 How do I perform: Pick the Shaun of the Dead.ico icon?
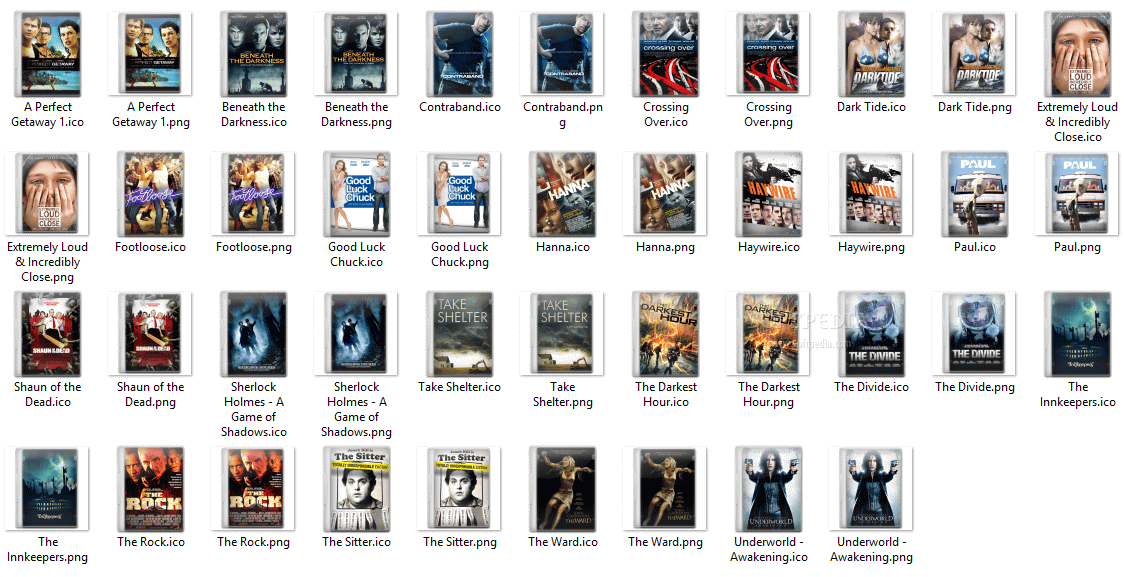click(x=47, y=334)
